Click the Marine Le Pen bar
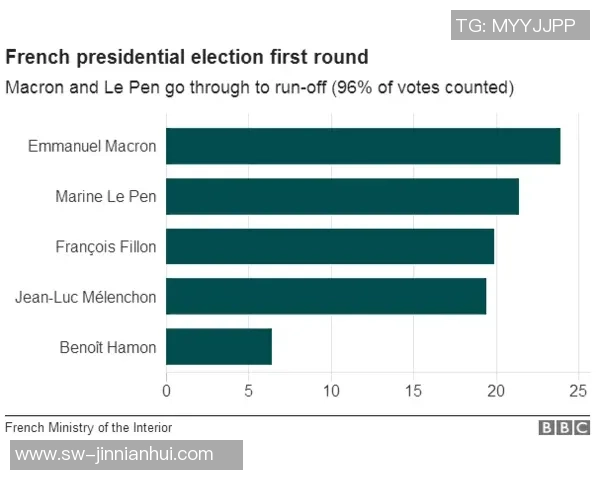The image size is (600, 480). pos(342,196)
